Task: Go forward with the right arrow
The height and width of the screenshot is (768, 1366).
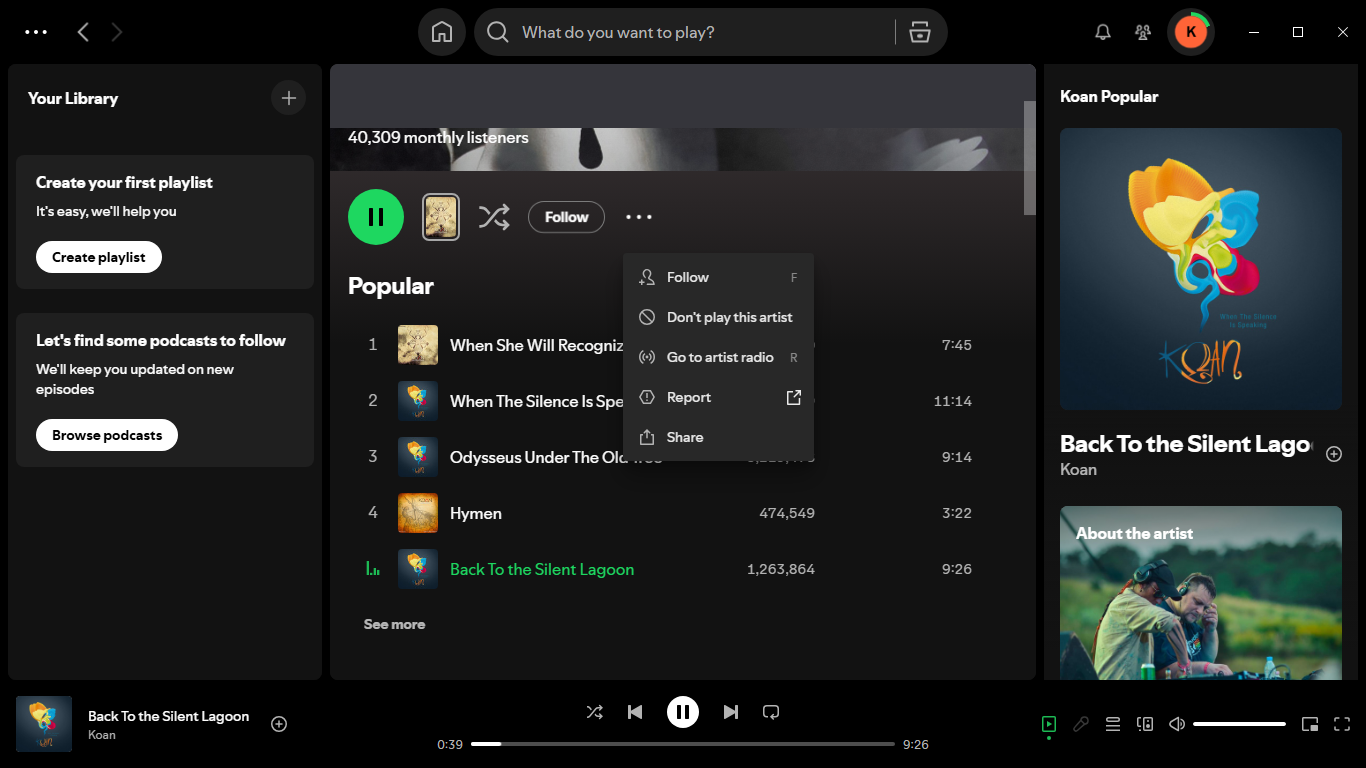Action: (x=117, y=32)
